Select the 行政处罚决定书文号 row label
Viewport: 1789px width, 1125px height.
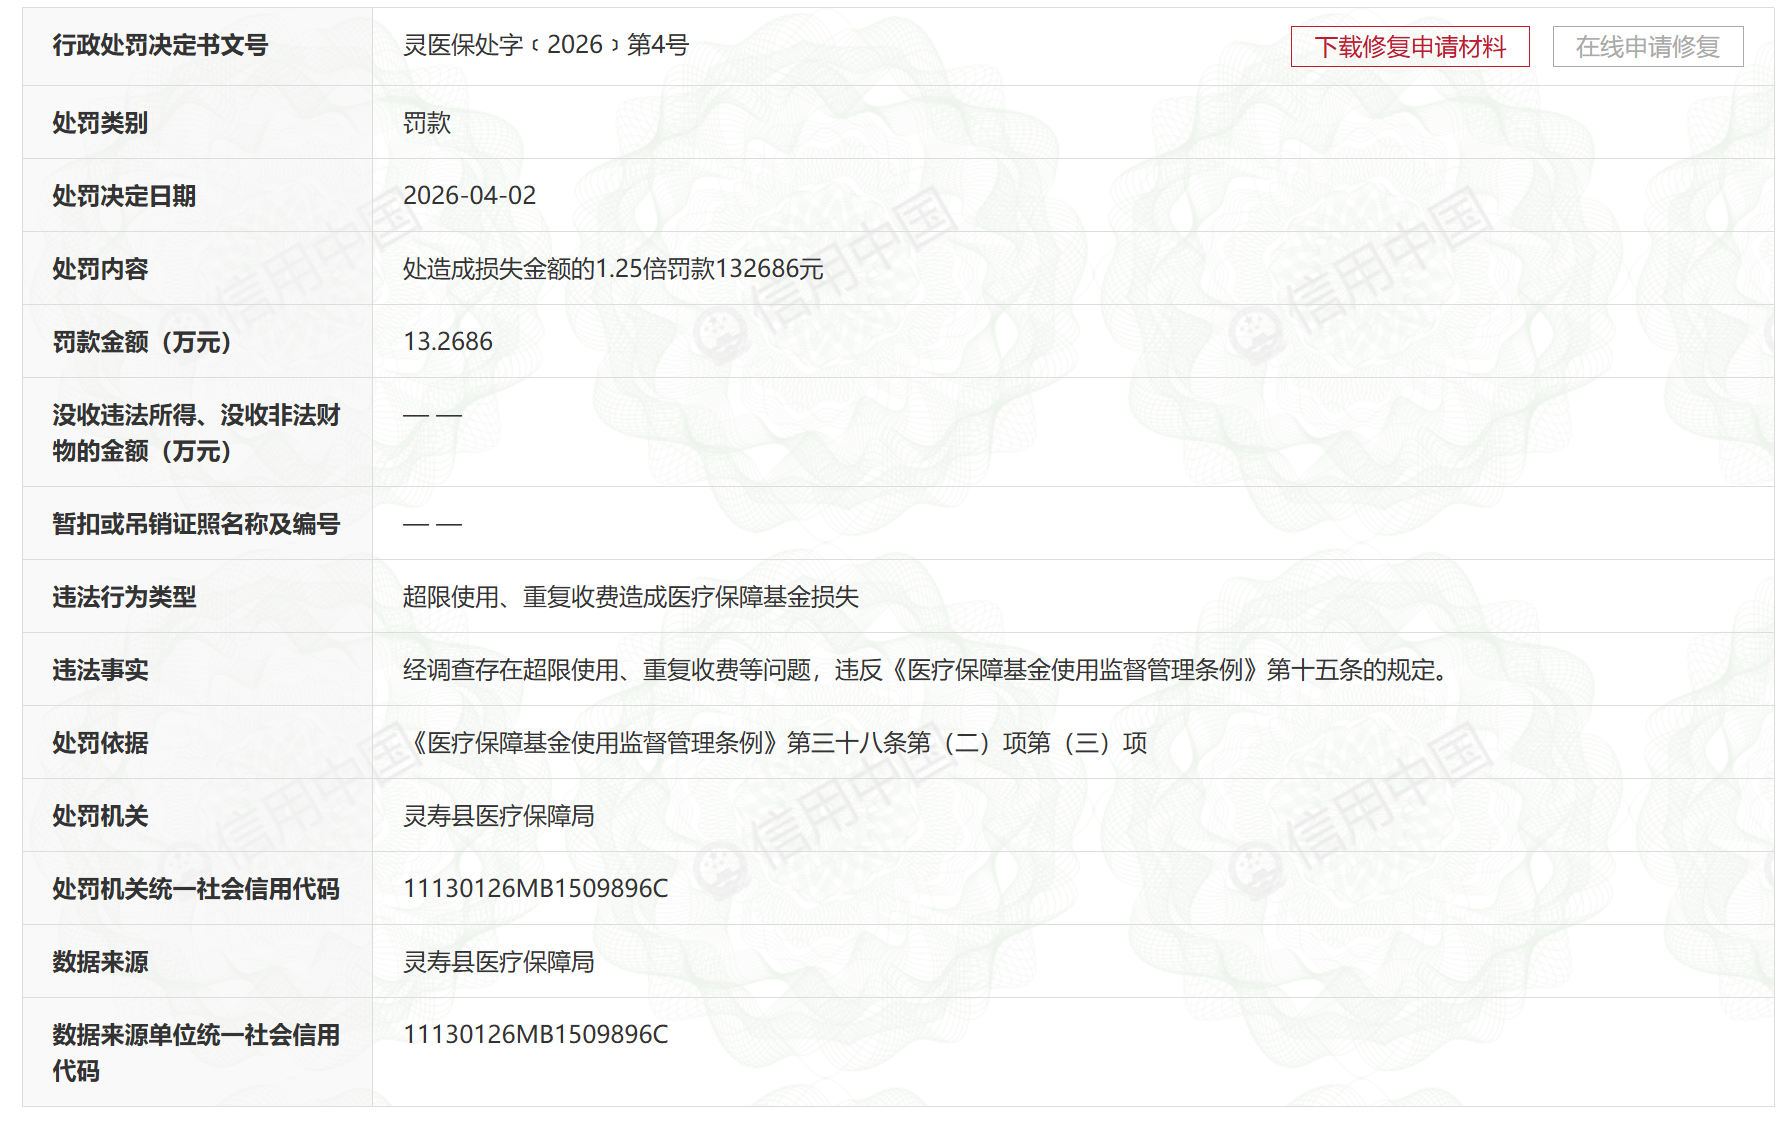pos(160,45)
